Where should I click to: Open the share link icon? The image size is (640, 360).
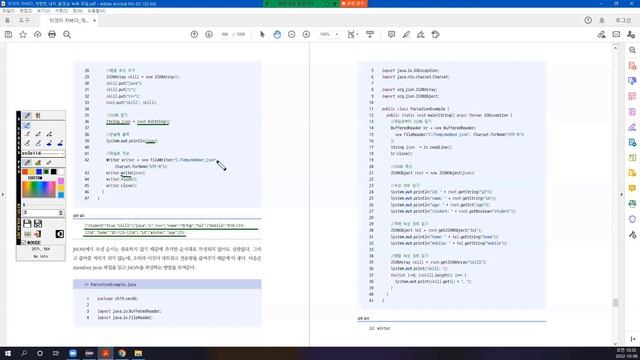pos(601,35)
